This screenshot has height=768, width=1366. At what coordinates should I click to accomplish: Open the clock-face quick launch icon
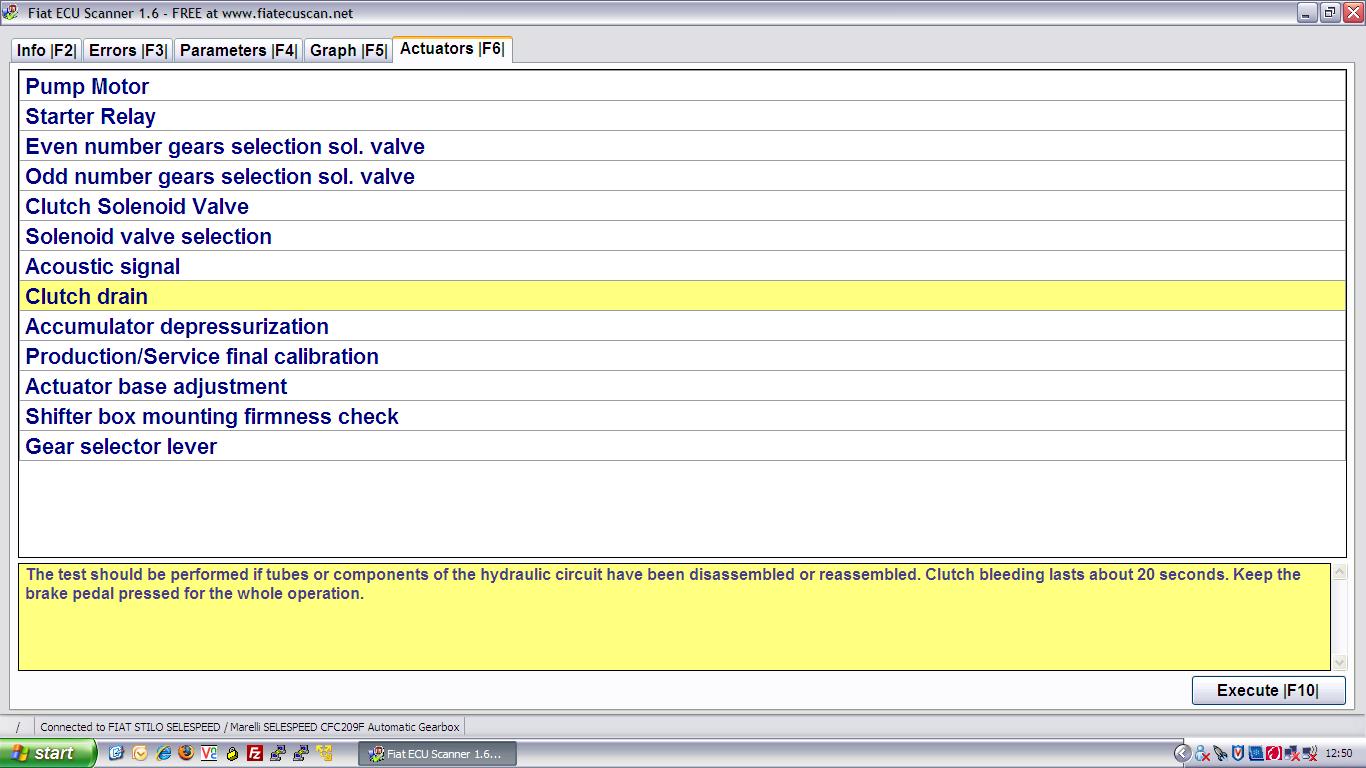tap(140, 753)
